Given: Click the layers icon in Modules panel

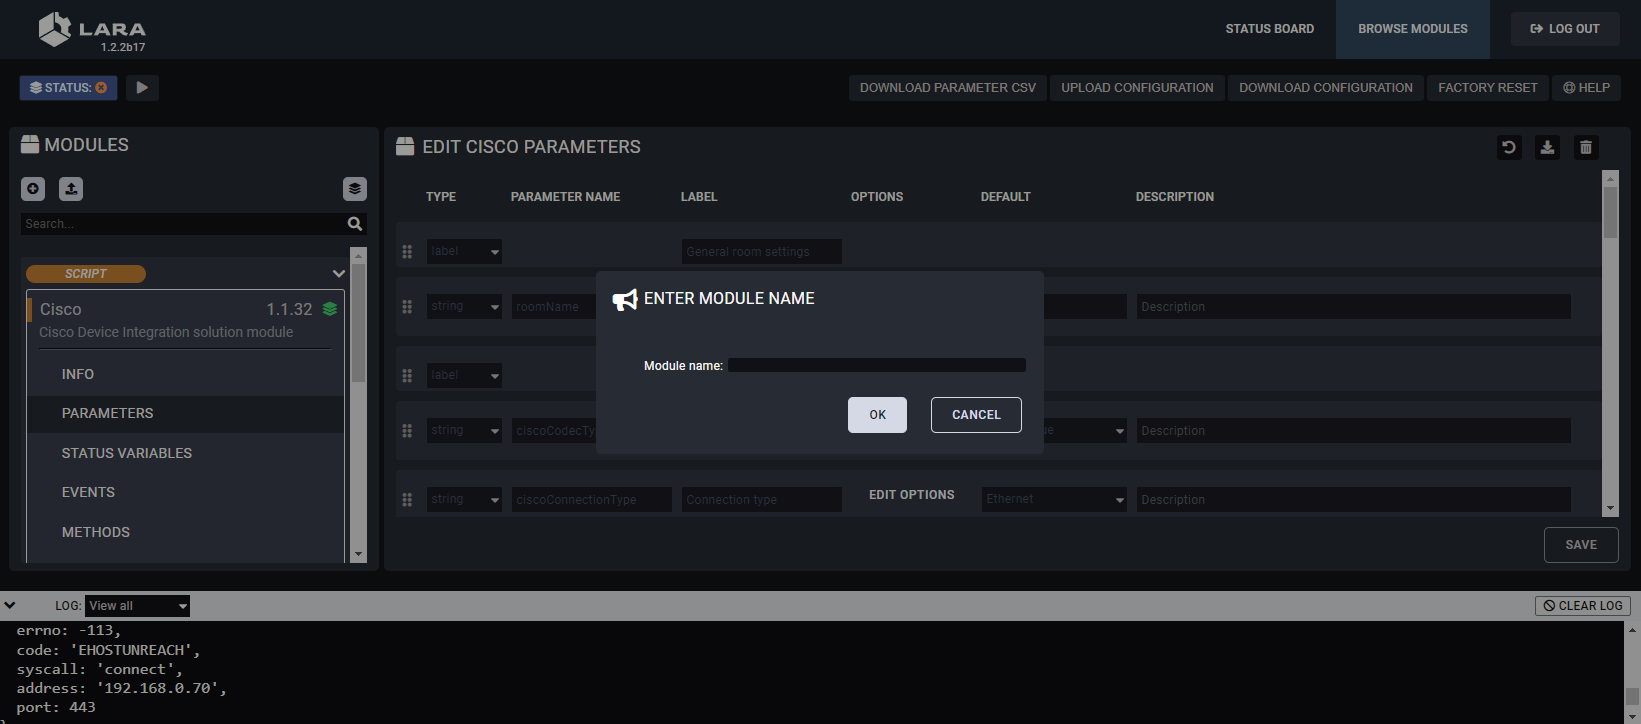Looking at the screenshot, I should pyautogui.click(x=354, y=189).
